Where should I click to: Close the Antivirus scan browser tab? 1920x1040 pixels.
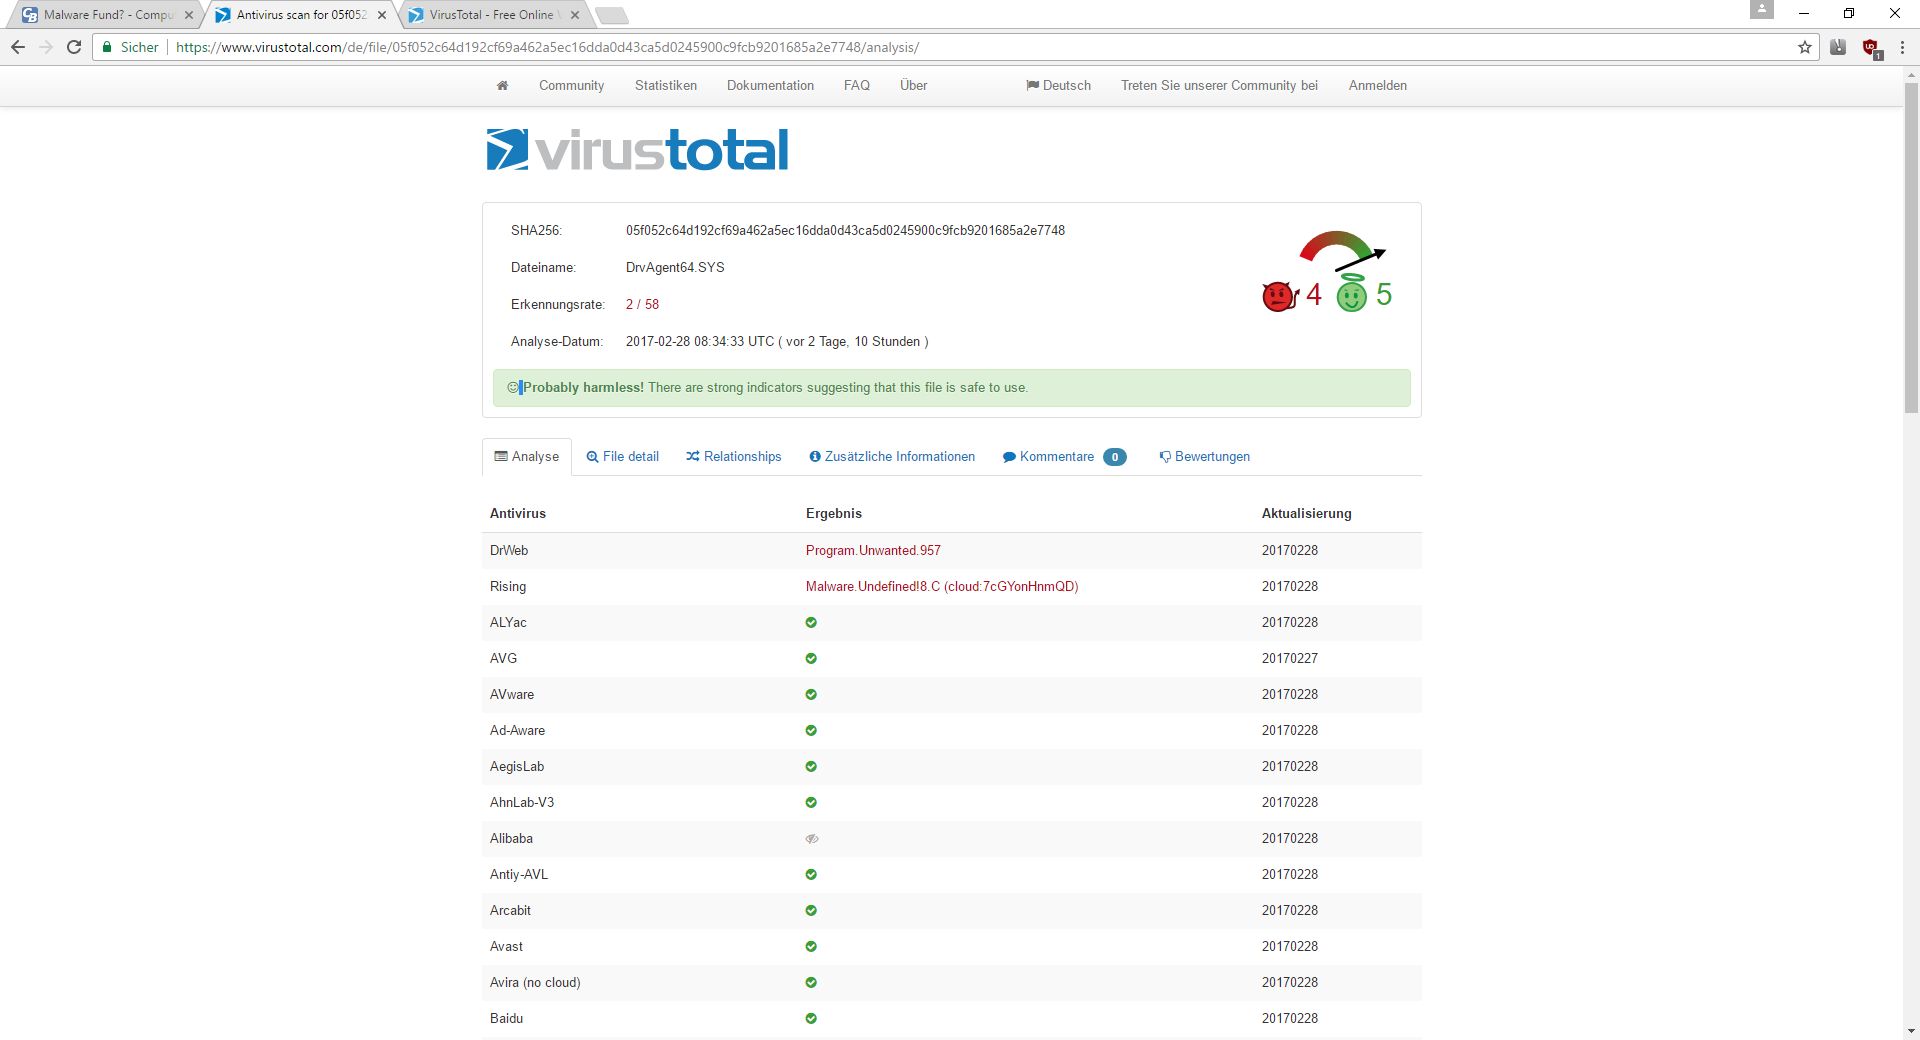click(x=382, y=15)
